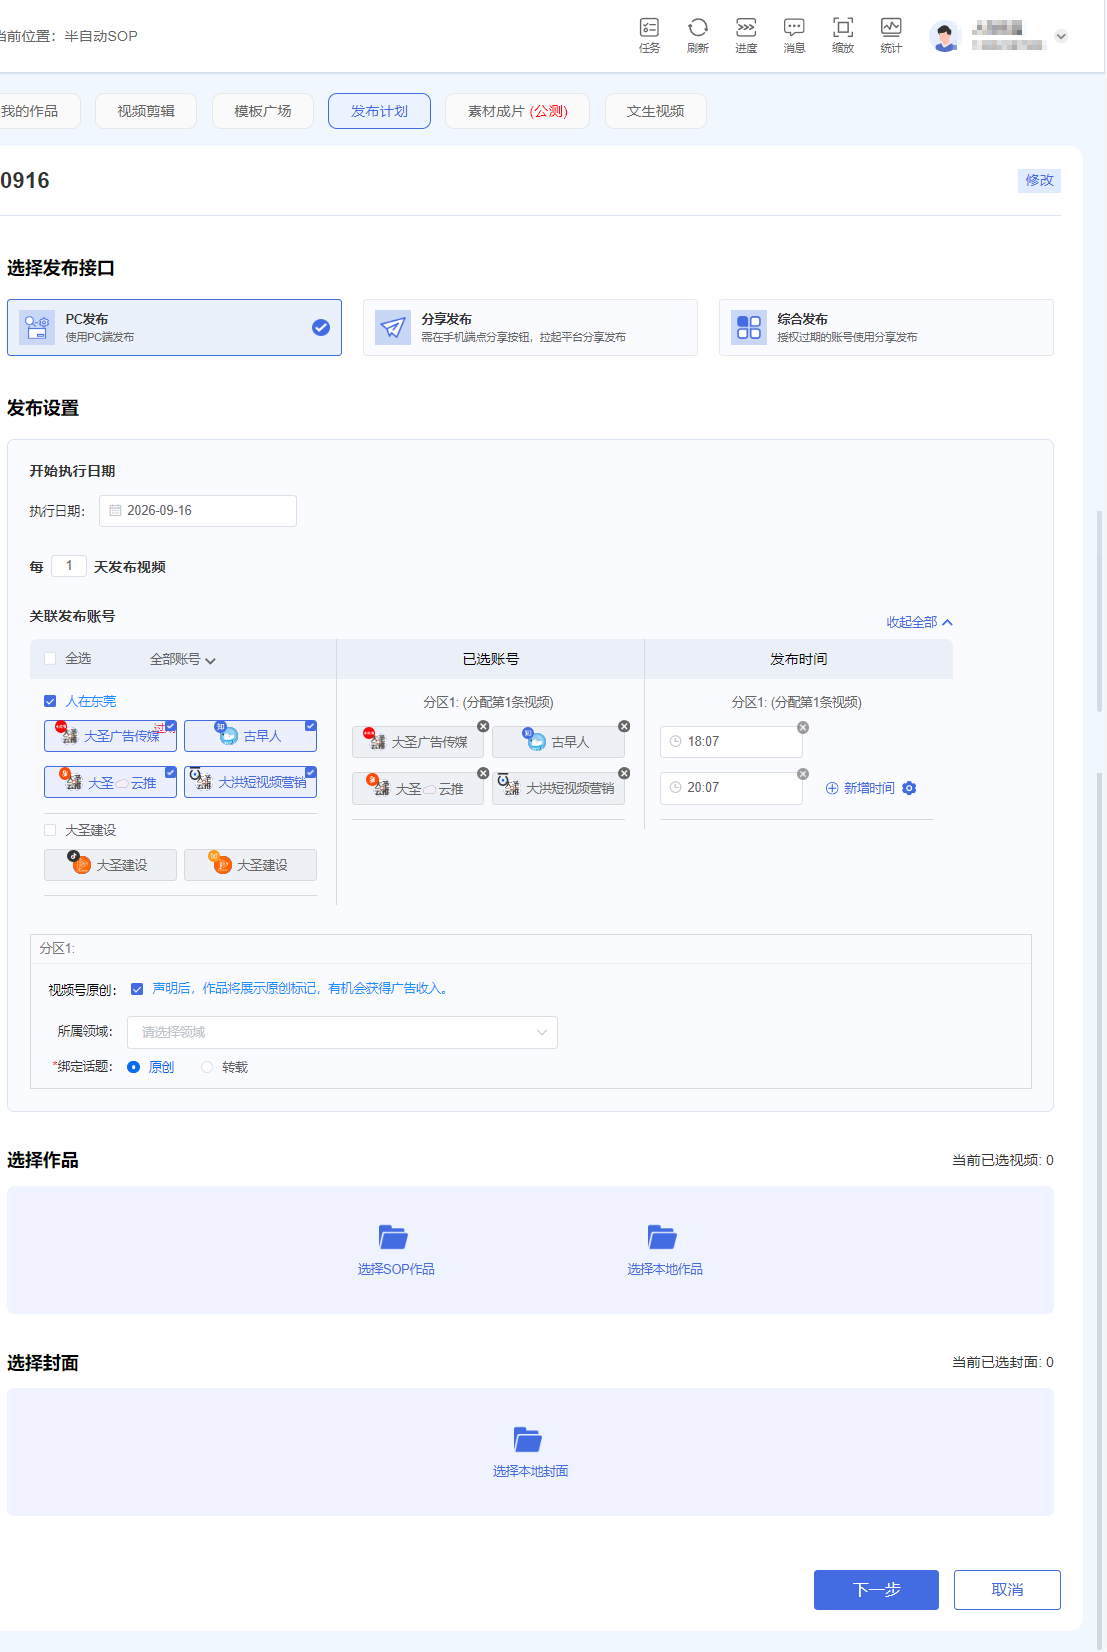
Task: Open the 发布计划 tab
Action: click(379, 111)
